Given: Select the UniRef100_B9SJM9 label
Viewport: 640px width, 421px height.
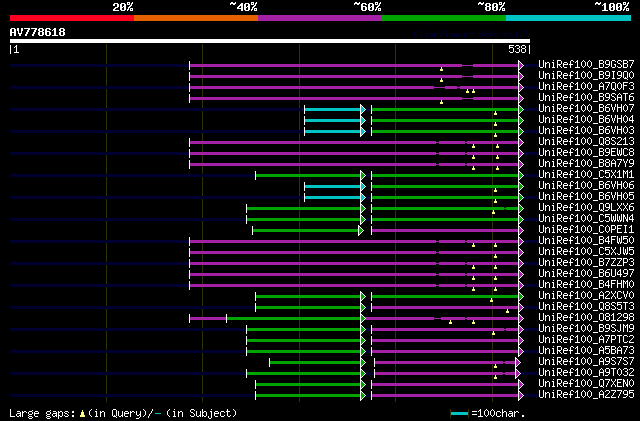Looking at the screenshot, I should pos(586,329).
